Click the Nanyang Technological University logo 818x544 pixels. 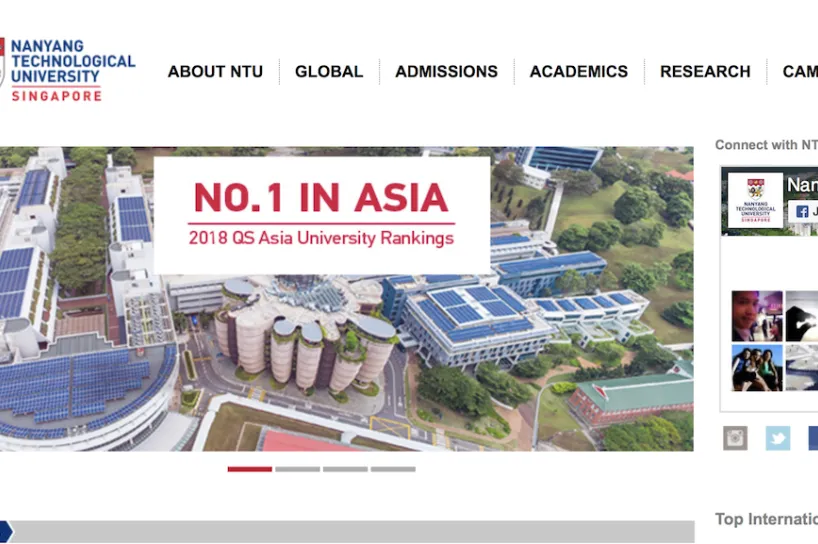[x=68, y=69]
